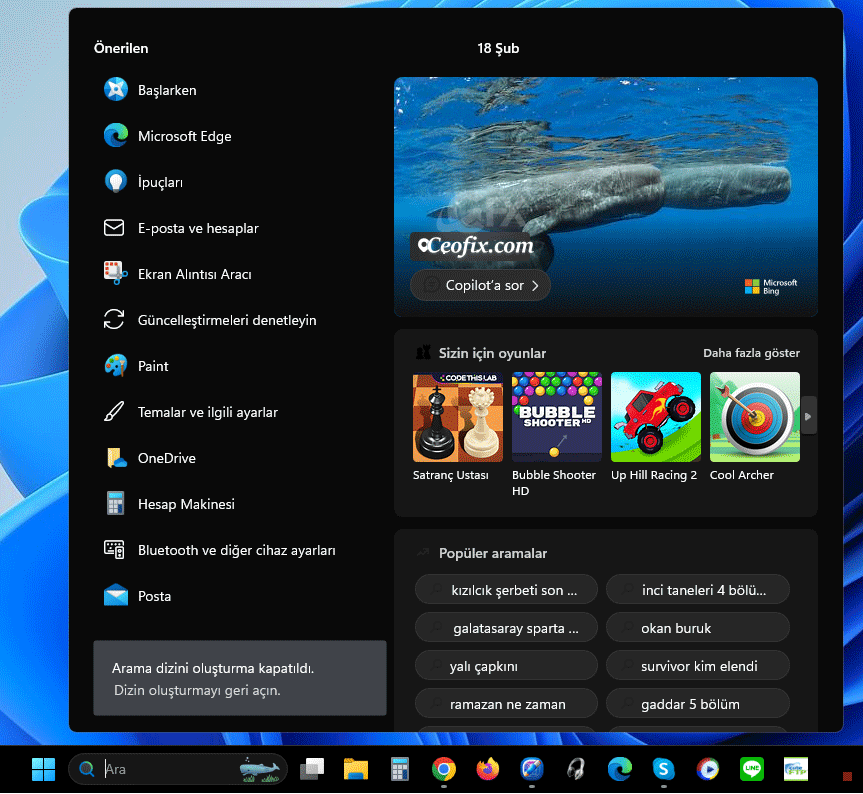Image resolution: width=863 pixels, height=794 pixels.
Task: Click the Temalar ve ilgili ayarlar label
Action: tap(207, 412)
